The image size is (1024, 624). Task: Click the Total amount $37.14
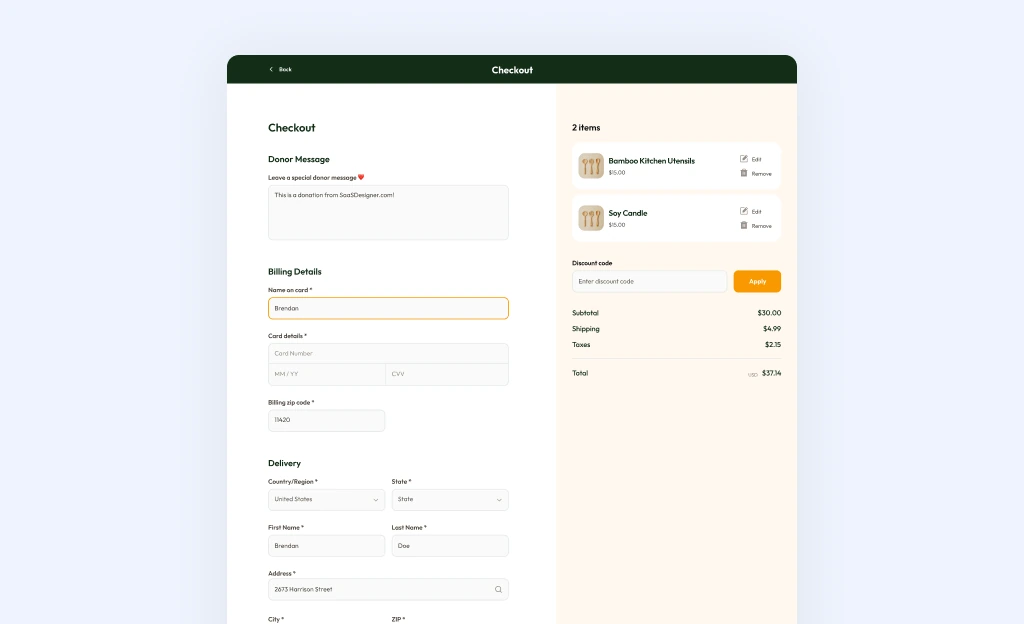click(x=771, y=373)
